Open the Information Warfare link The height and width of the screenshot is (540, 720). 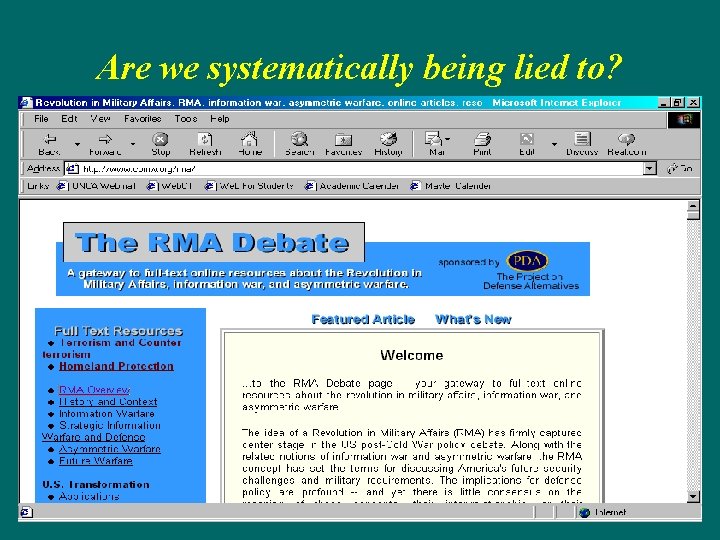tap(107, 414)
